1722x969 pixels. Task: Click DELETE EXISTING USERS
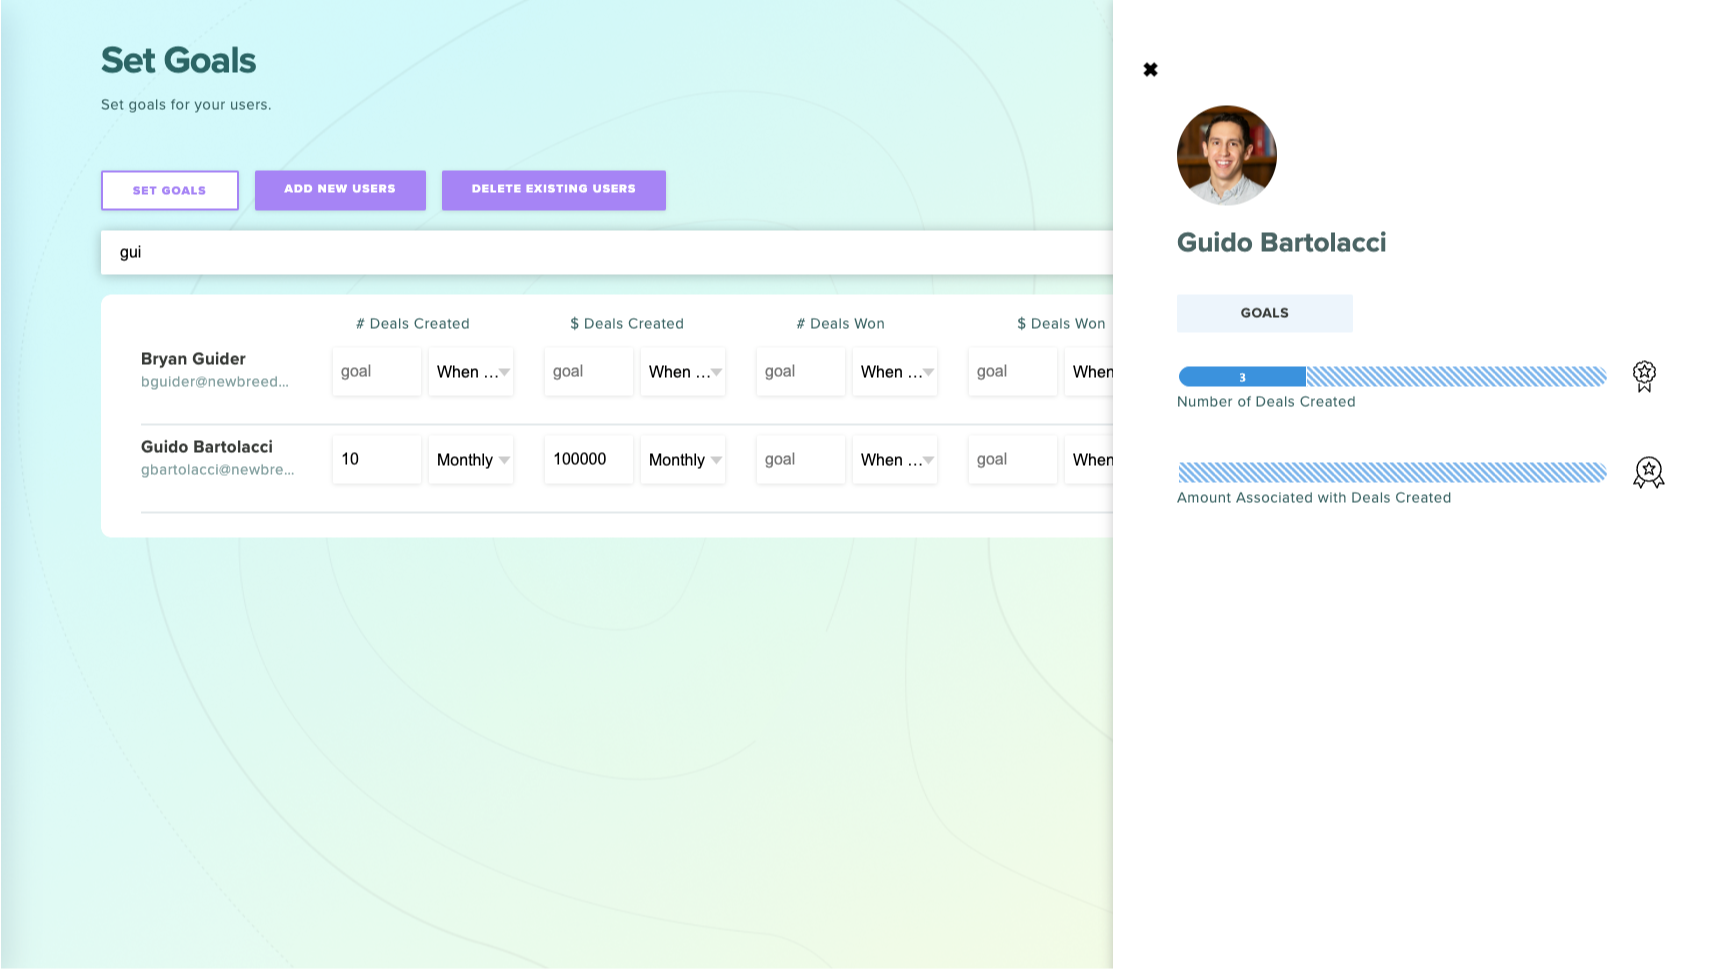tap(553, 189)
